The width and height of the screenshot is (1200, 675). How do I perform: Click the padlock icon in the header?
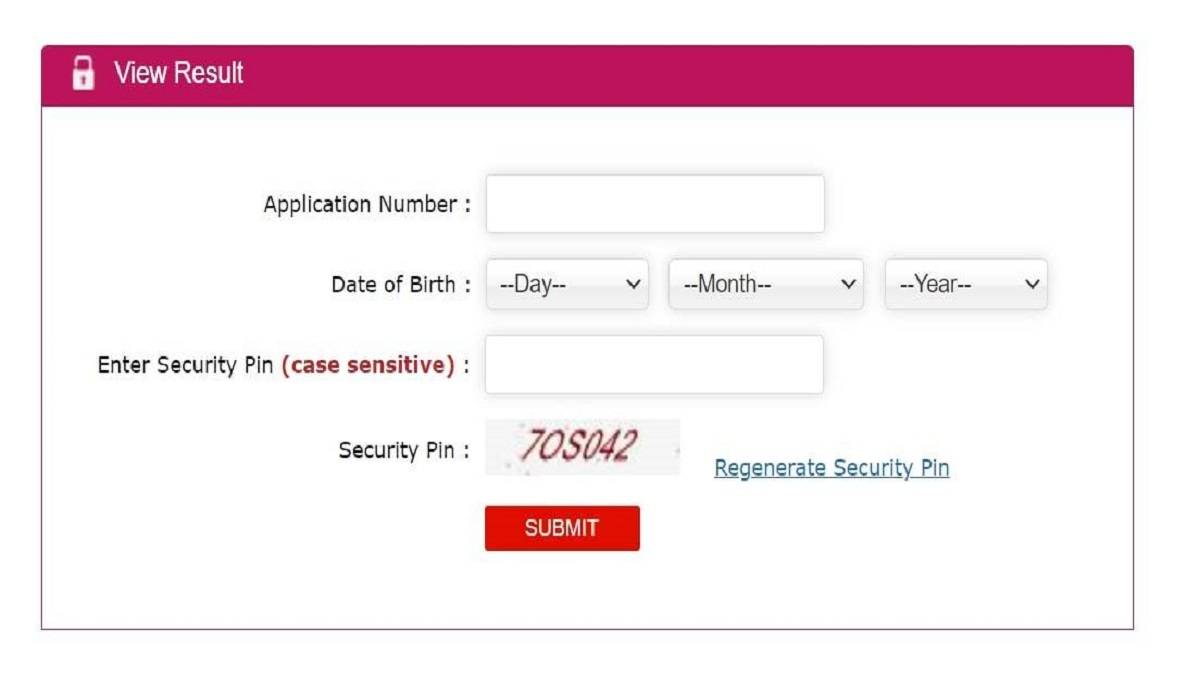[x=83, y=73]
